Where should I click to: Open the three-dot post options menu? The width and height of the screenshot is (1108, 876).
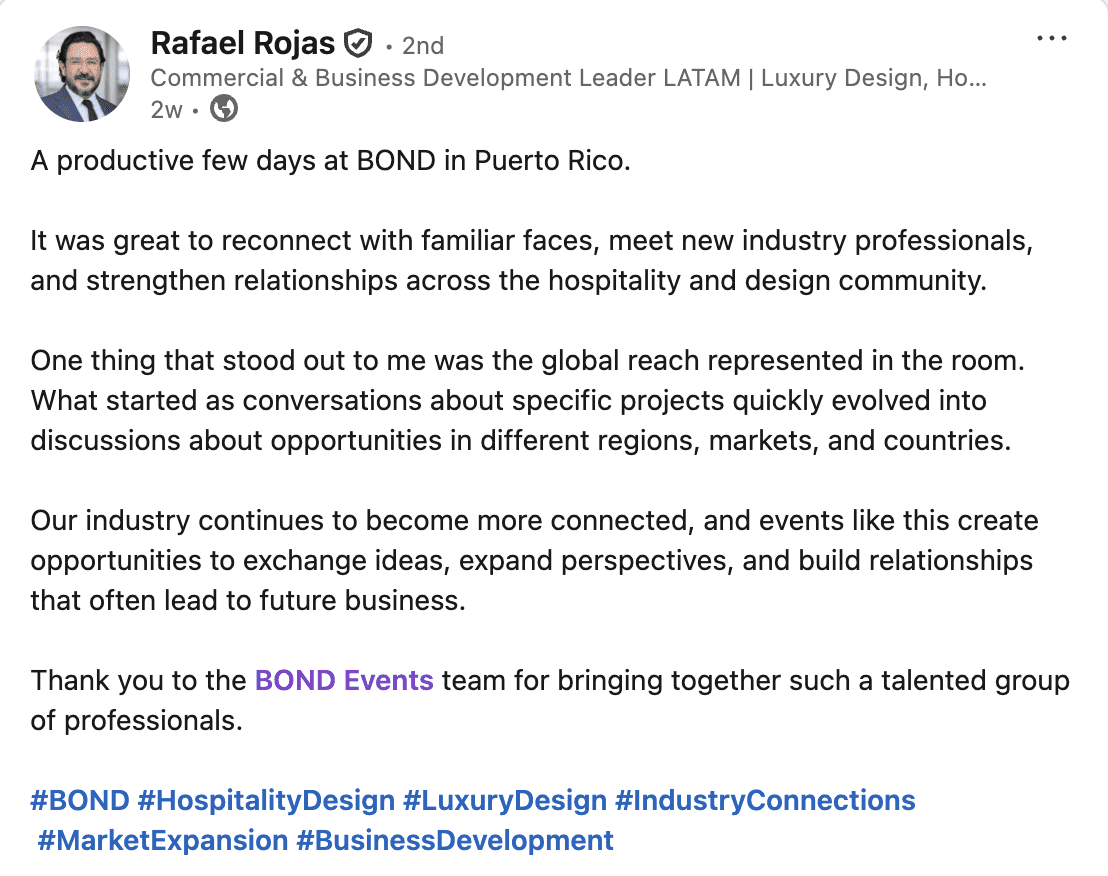(1051, 38)
